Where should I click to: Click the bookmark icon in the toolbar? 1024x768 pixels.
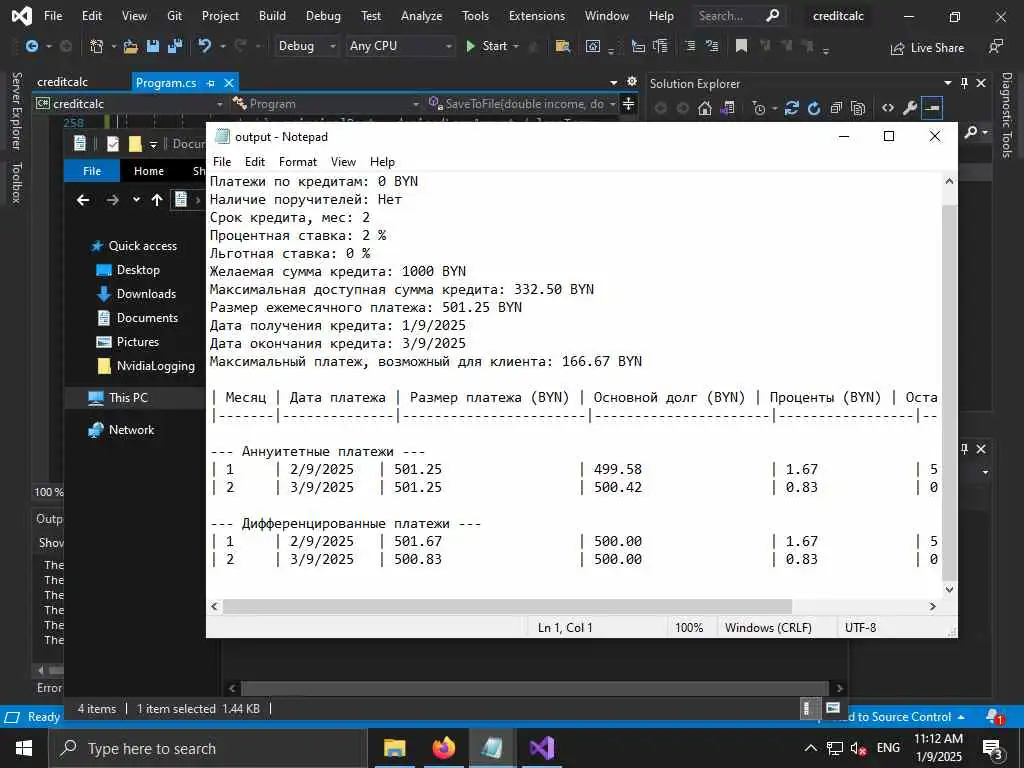tap(741, 46)
